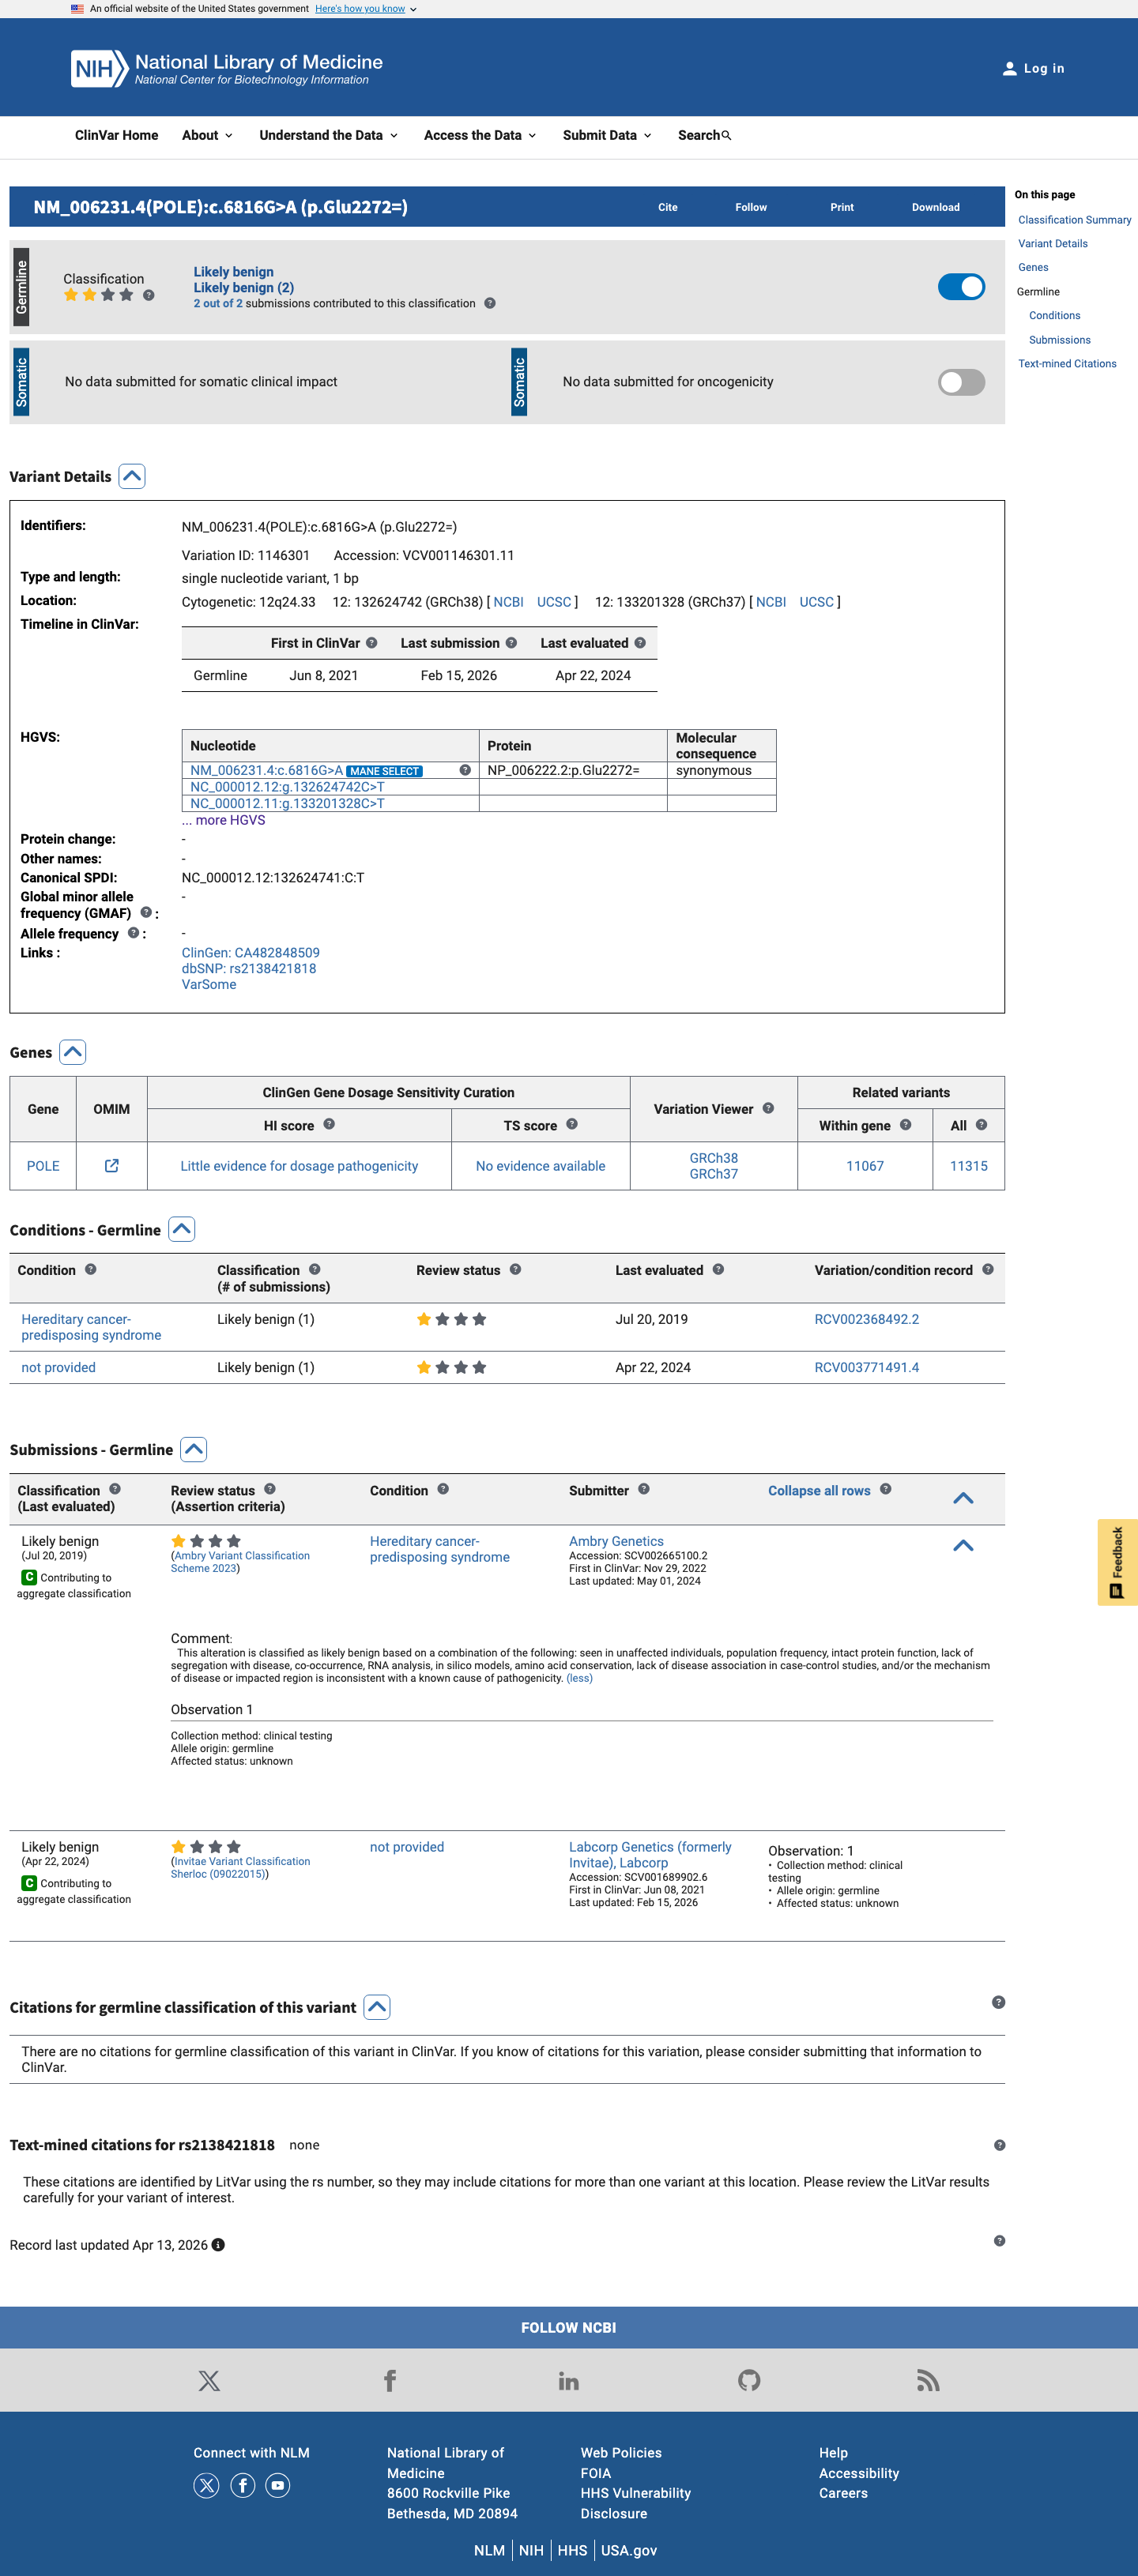The image size is (1138, 2576).
Task: Open NCBI's GitHub follow icon
Action: point(749,2381)
